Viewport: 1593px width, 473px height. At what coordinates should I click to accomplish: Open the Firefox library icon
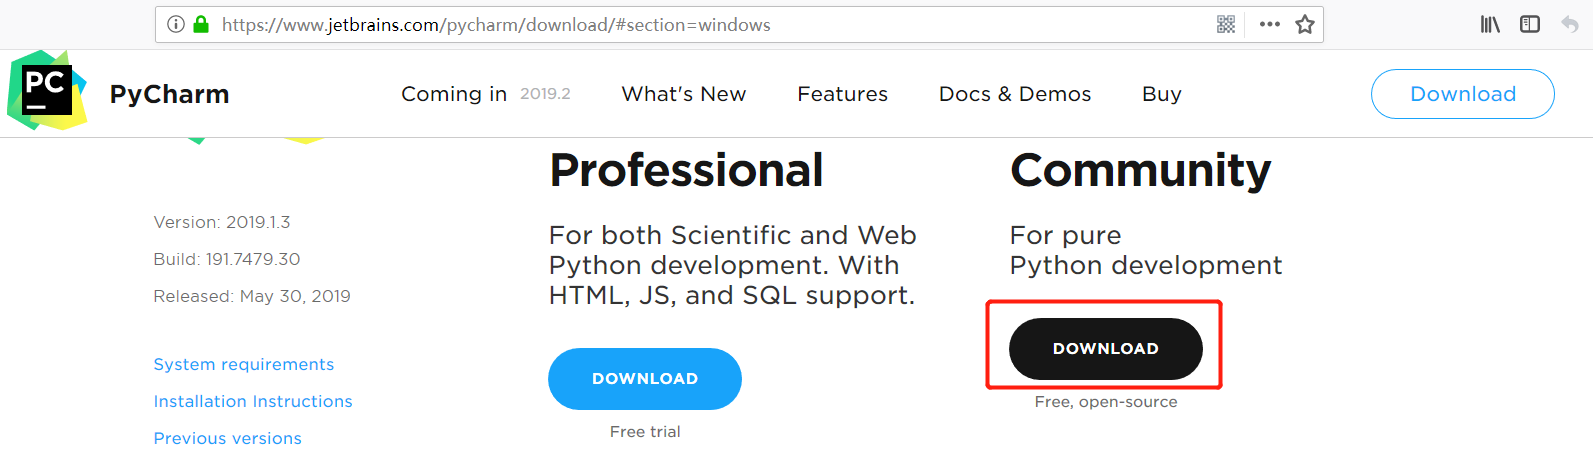[1490, 24]
